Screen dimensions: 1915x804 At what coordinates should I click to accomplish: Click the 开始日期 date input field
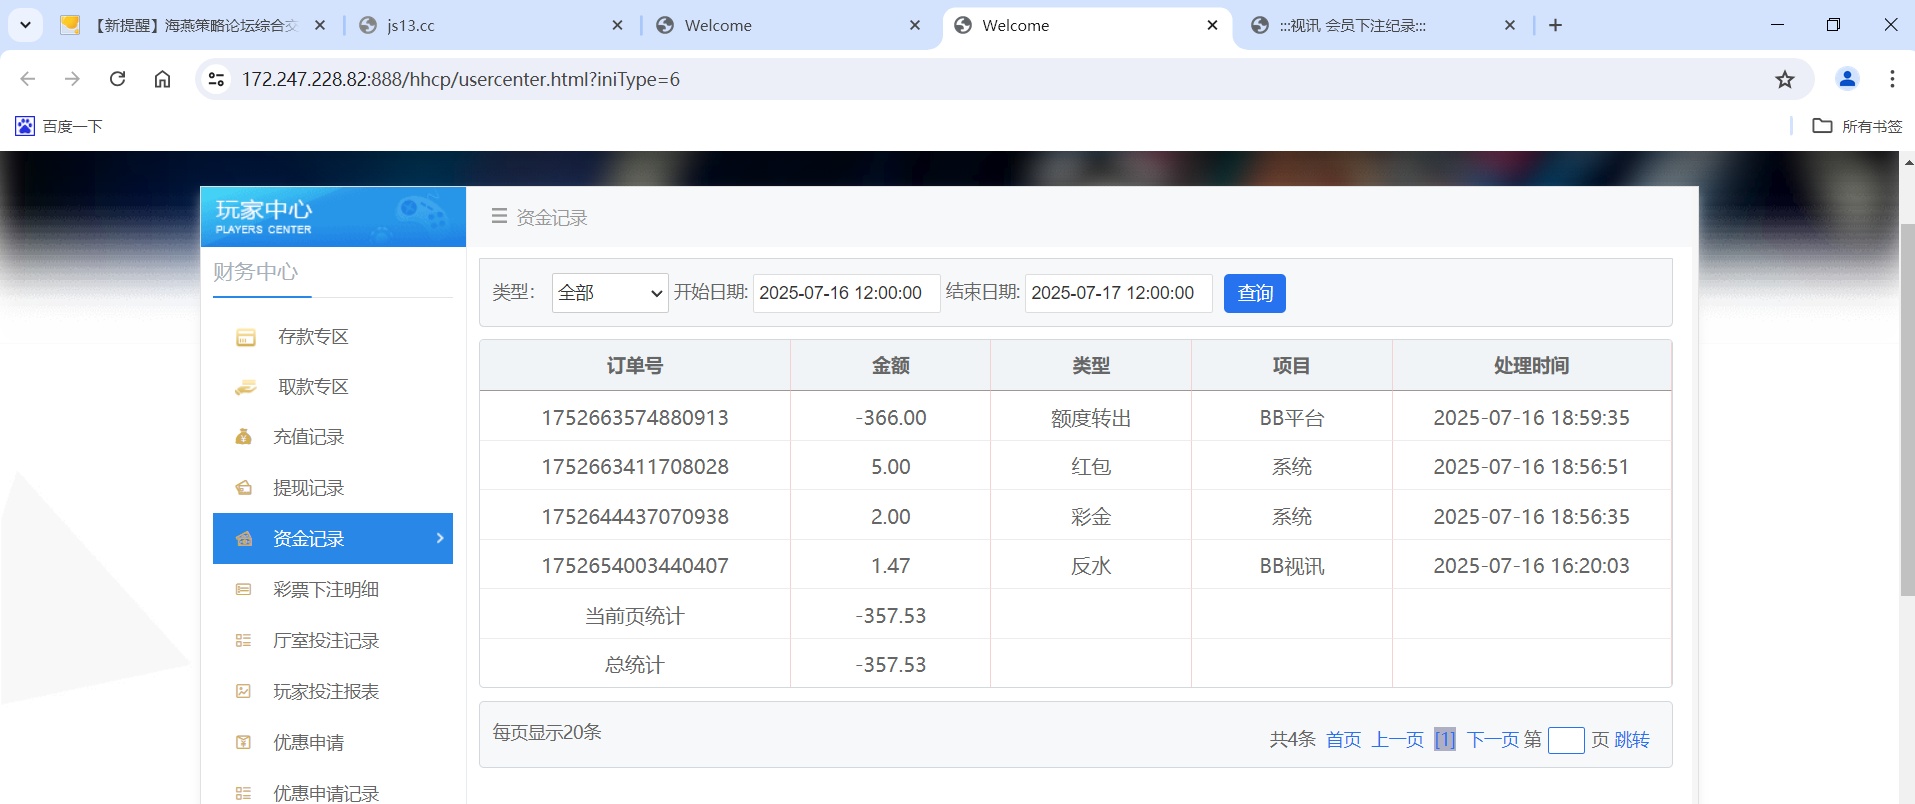(845, 293)
